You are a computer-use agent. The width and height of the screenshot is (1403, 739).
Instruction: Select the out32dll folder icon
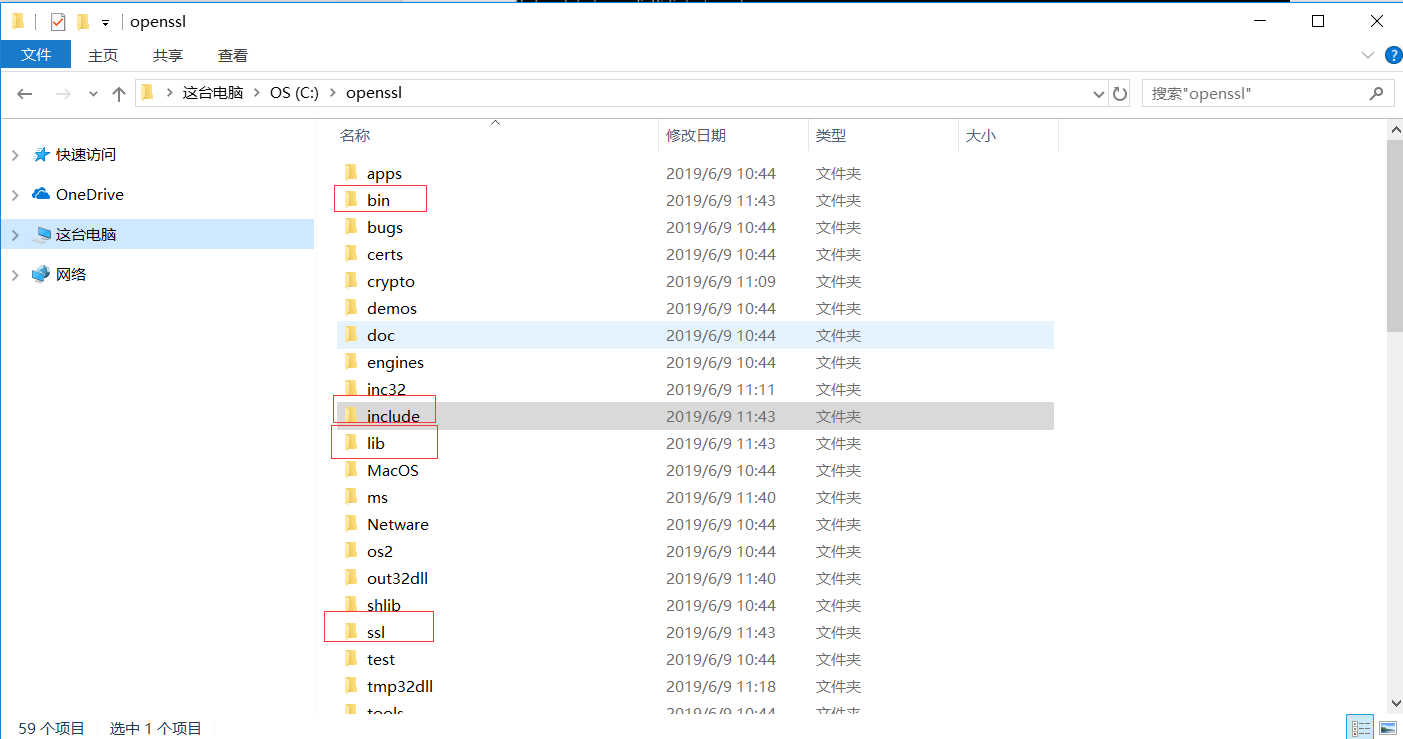pos(351,578)
